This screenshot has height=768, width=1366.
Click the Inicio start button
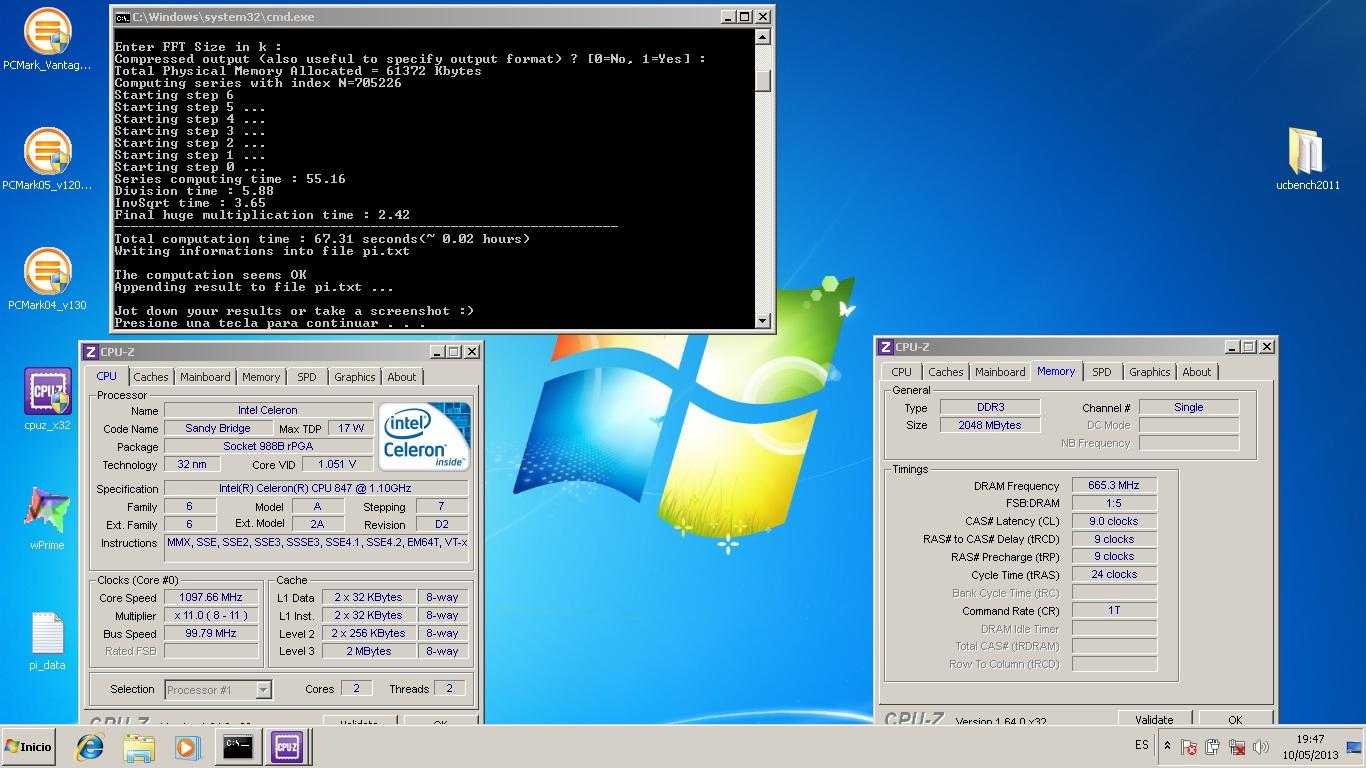pyautogui.click(x=29, y=747)
